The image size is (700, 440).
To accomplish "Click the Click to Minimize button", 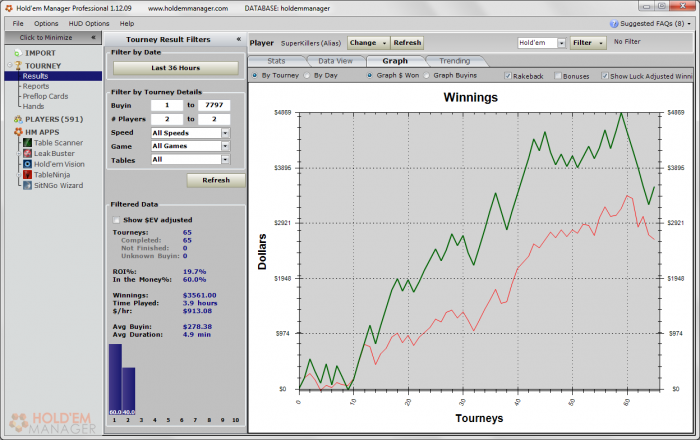I will (x=51, y=37).
